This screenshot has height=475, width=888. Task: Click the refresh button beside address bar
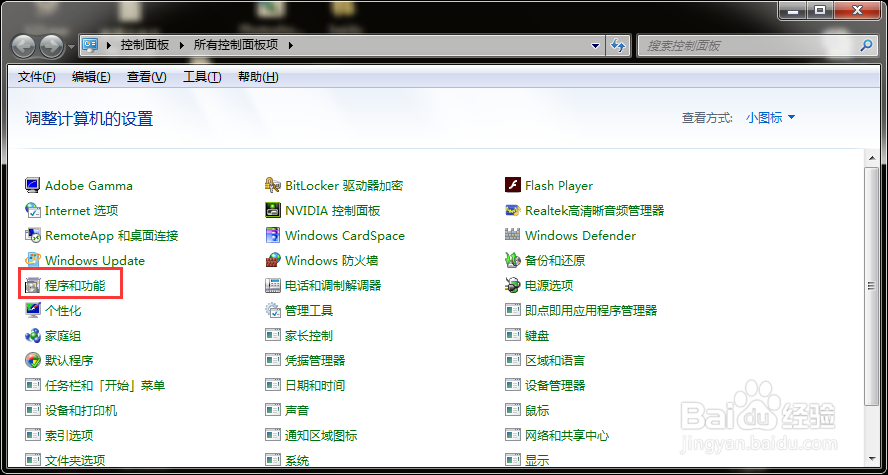pos(618,45)
